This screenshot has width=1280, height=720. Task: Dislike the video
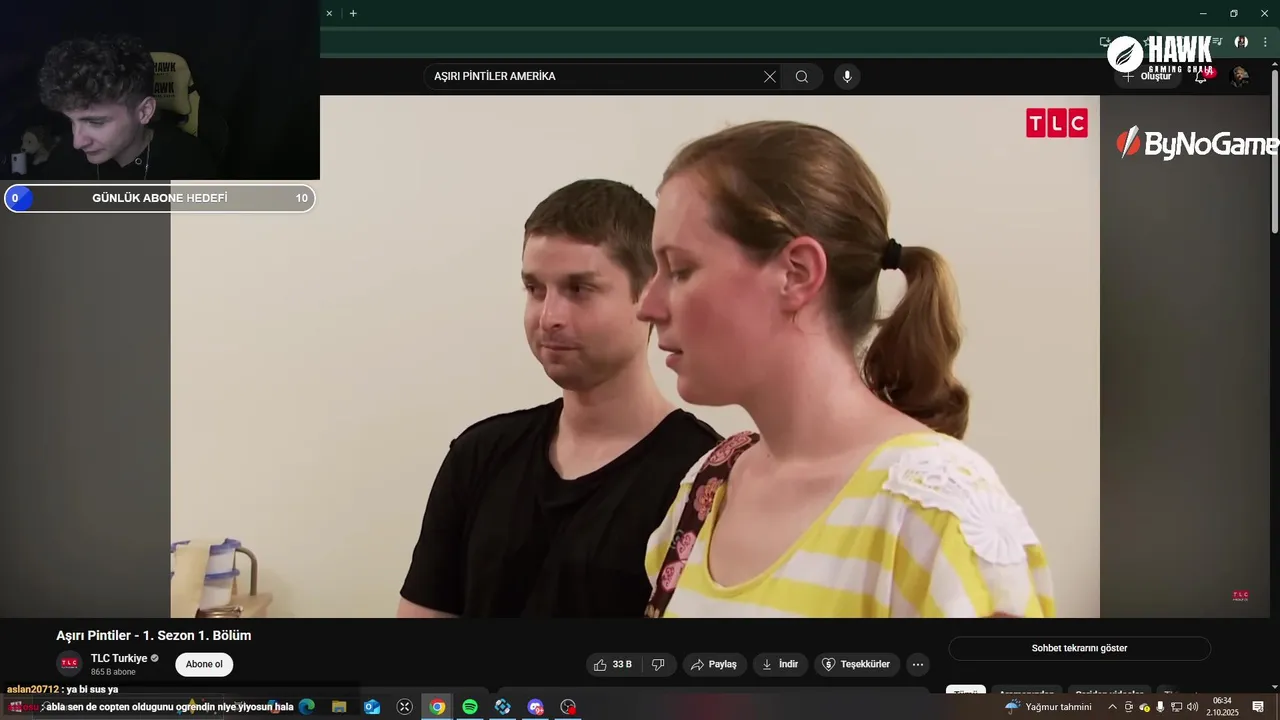(658, 664)
